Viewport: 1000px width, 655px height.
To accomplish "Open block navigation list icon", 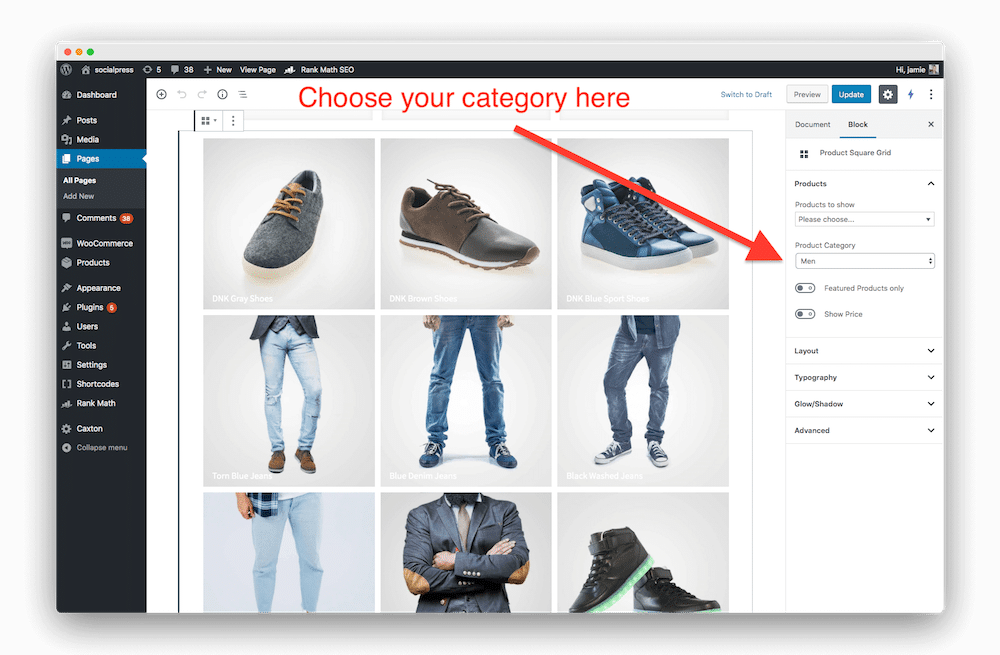I will (x=243, y=94).
